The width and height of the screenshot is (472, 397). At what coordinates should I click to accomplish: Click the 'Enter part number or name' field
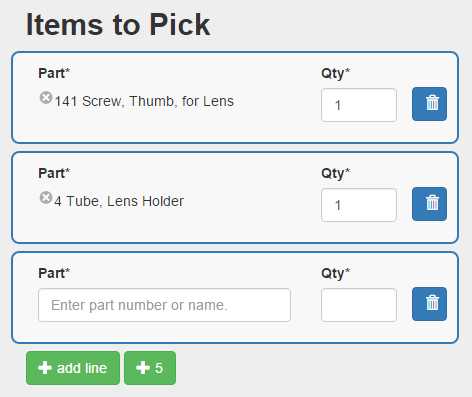pos(164,305)
